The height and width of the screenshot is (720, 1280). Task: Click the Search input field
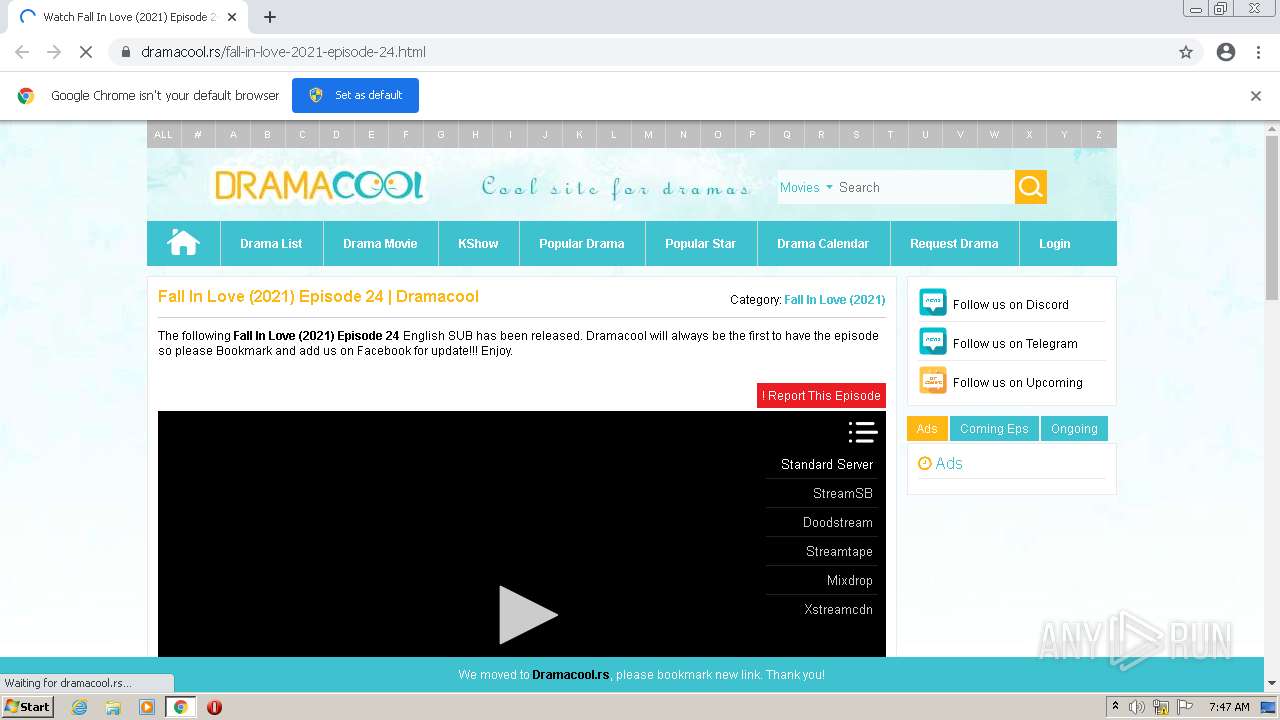coord(925,187)
